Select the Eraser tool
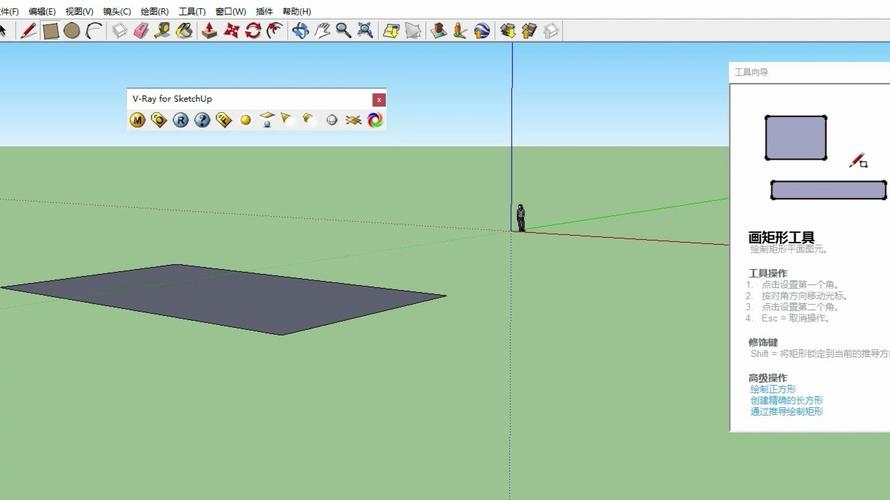The height and width of the screenshot is (500, 890). click(140, 31)
